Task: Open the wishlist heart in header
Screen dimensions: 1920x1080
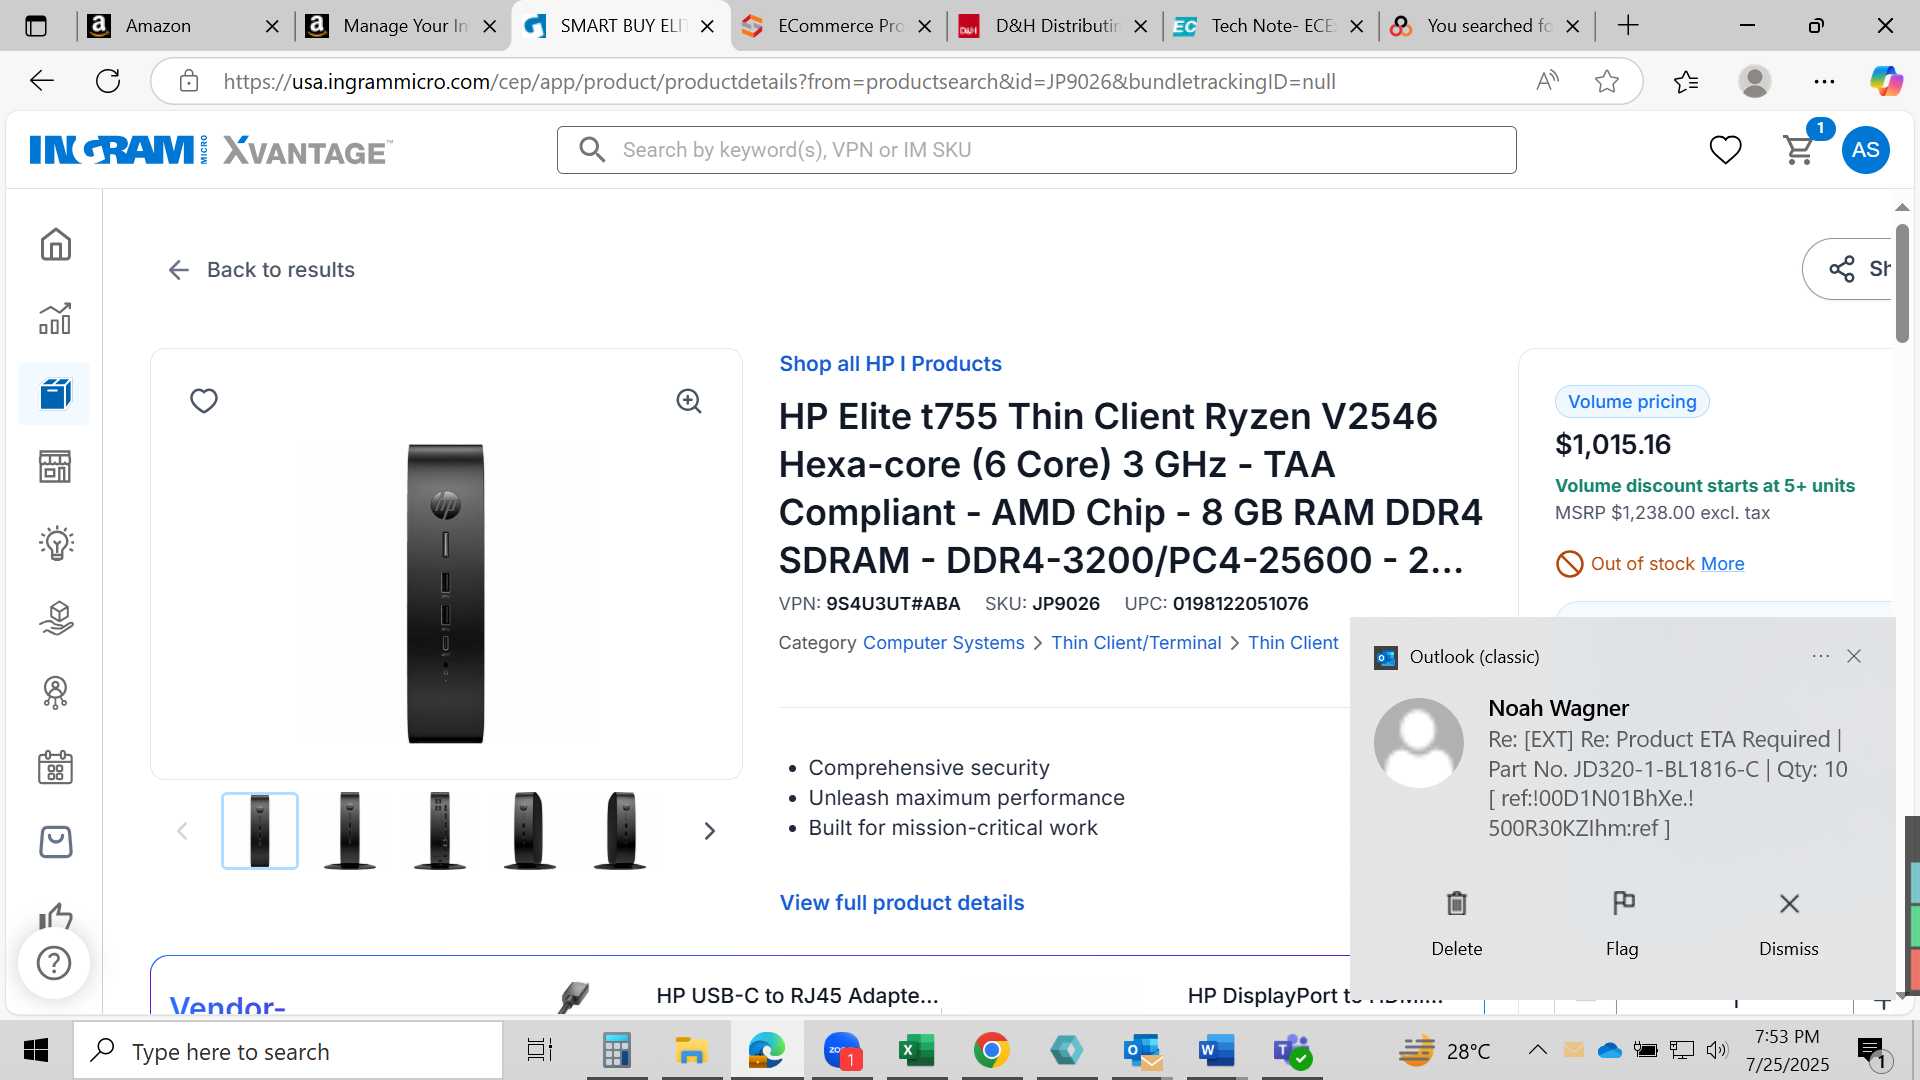Action: click(1725, 150)
